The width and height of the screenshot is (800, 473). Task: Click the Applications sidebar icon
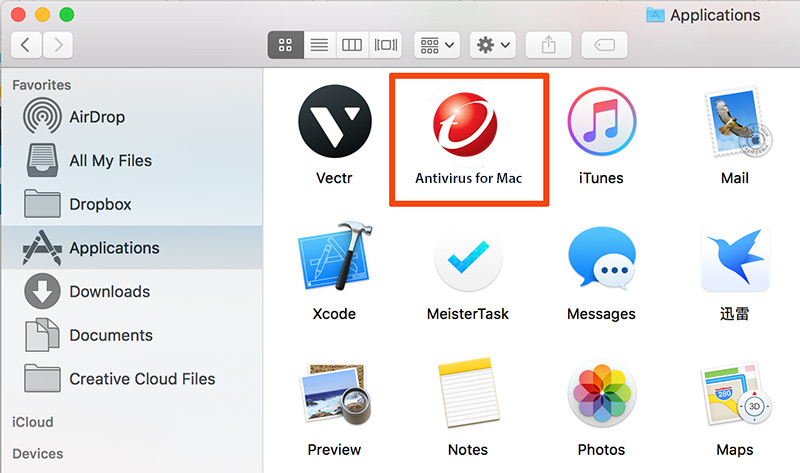(42, 247)
